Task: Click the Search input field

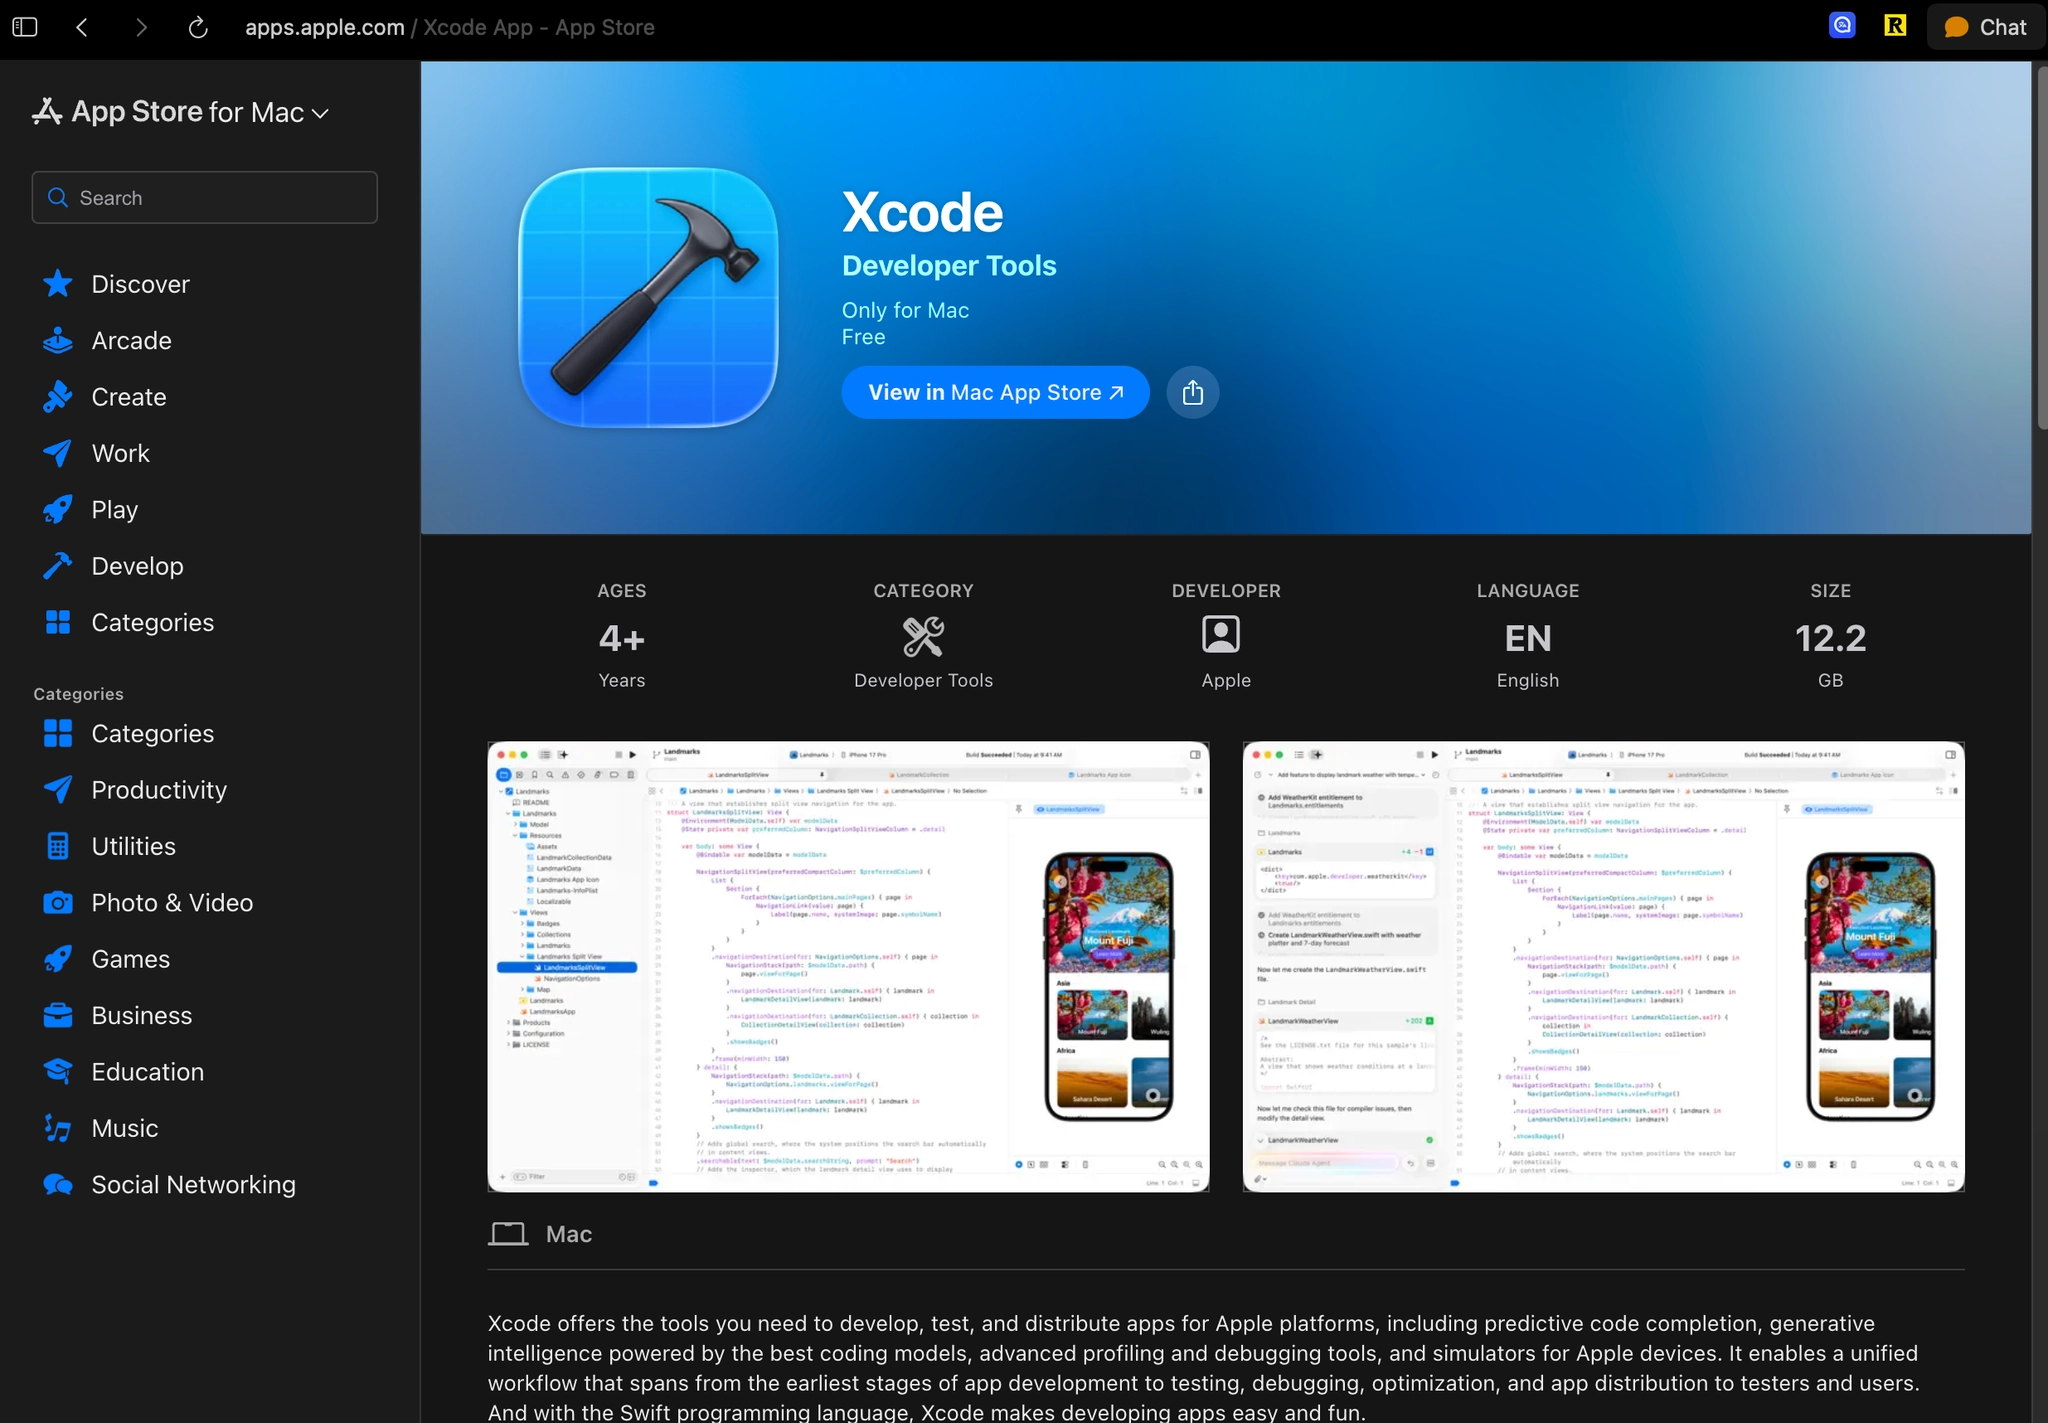Action: 205,198
